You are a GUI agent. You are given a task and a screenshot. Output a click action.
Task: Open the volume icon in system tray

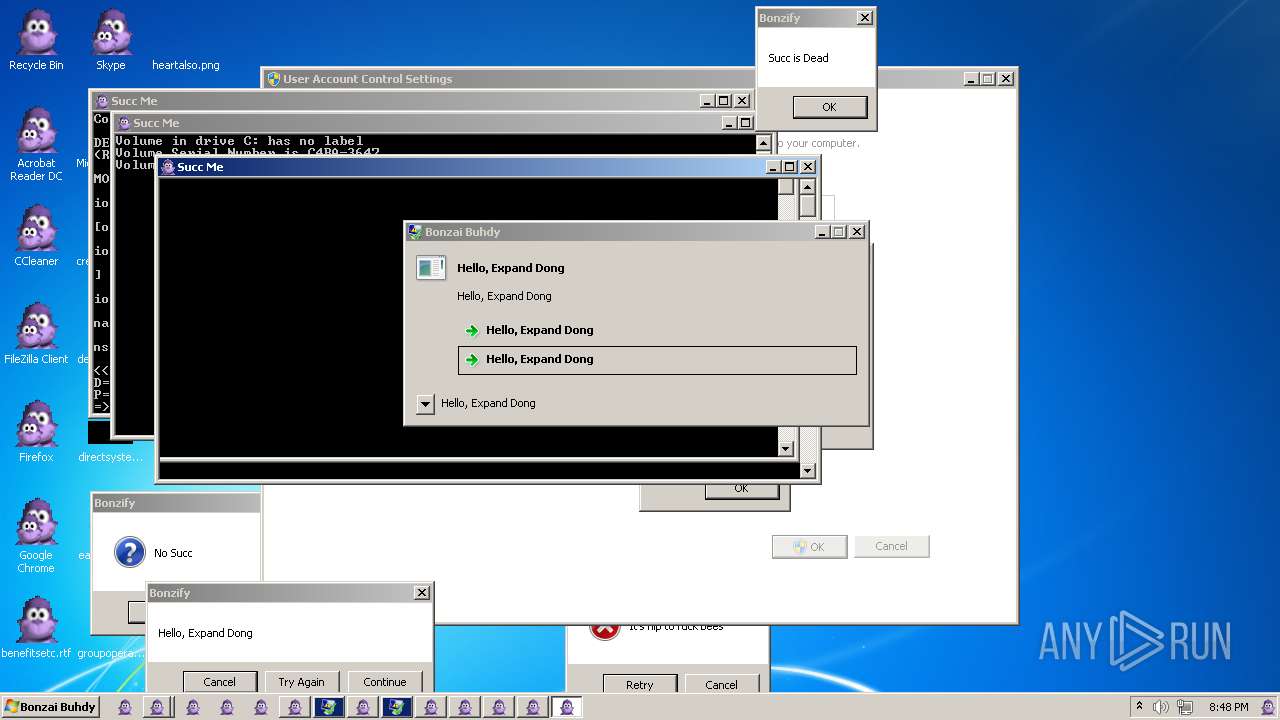click(x=1161, y=707)
